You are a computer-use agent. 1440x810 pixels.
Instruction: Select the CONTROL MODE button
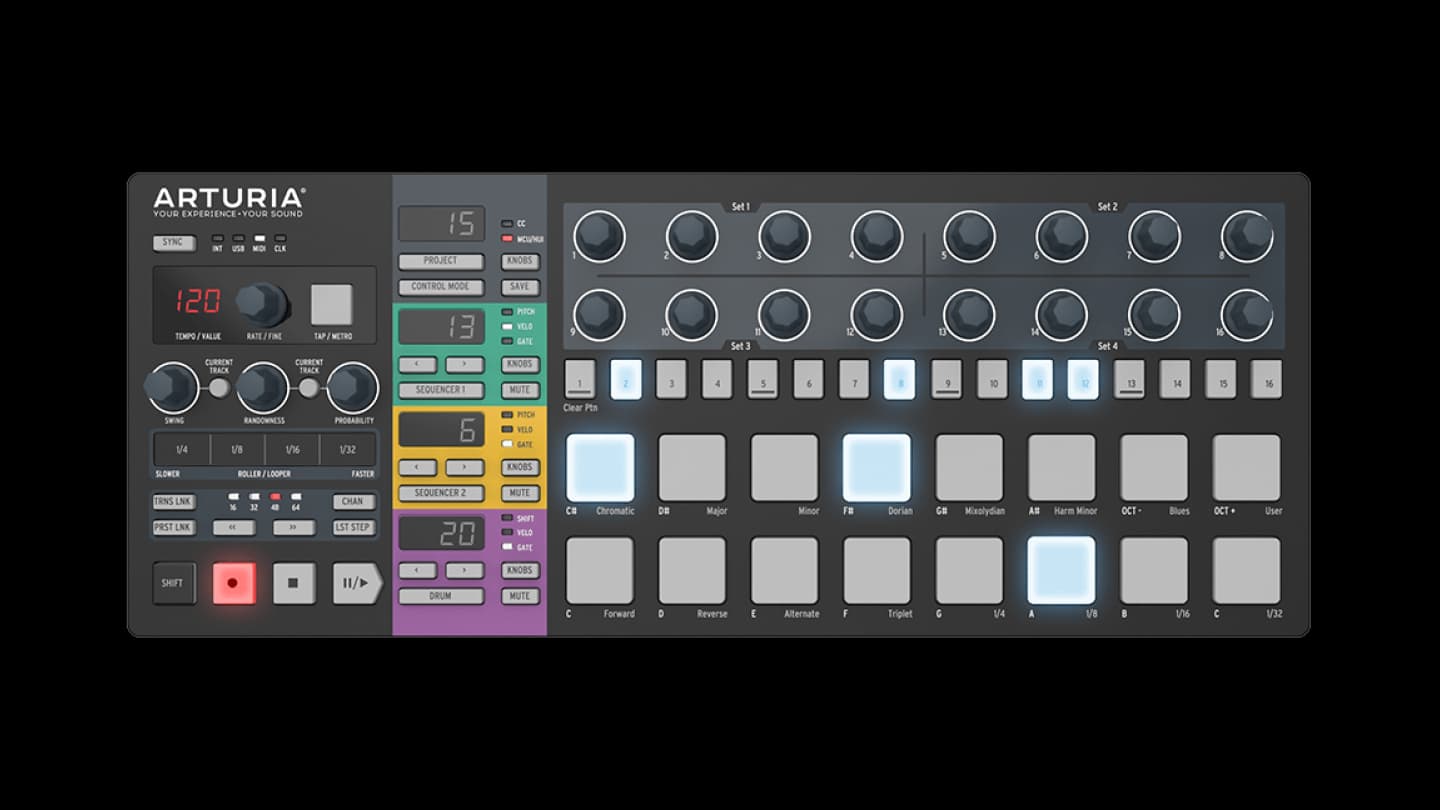[x=441, y=287]
